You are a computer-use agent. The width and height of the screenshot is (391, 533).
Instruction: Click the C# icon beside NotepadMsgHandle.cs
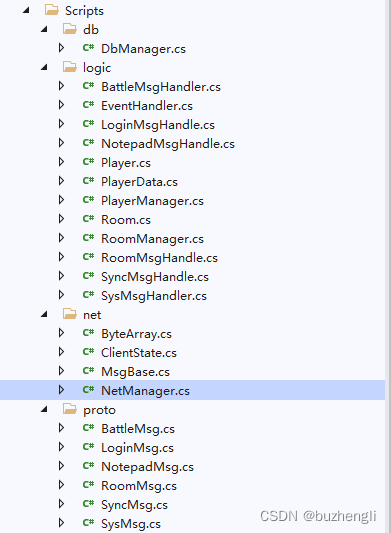[88, 143]
